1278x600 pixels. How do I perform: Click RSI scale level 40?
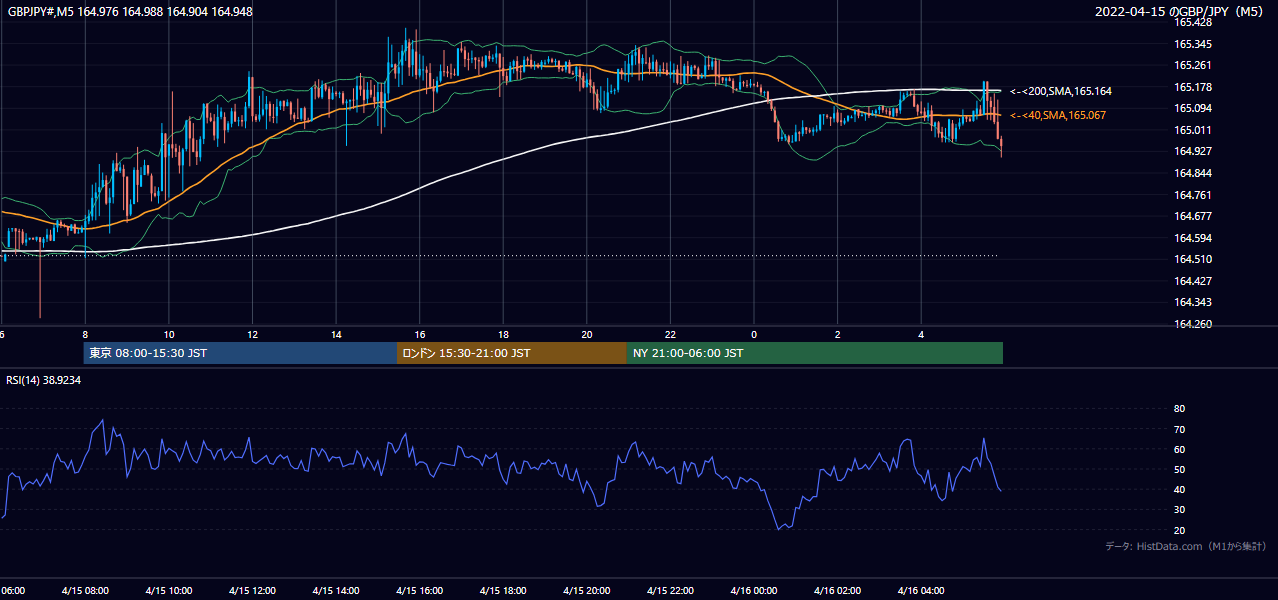pyautogui.click(x=1179, y=489)
